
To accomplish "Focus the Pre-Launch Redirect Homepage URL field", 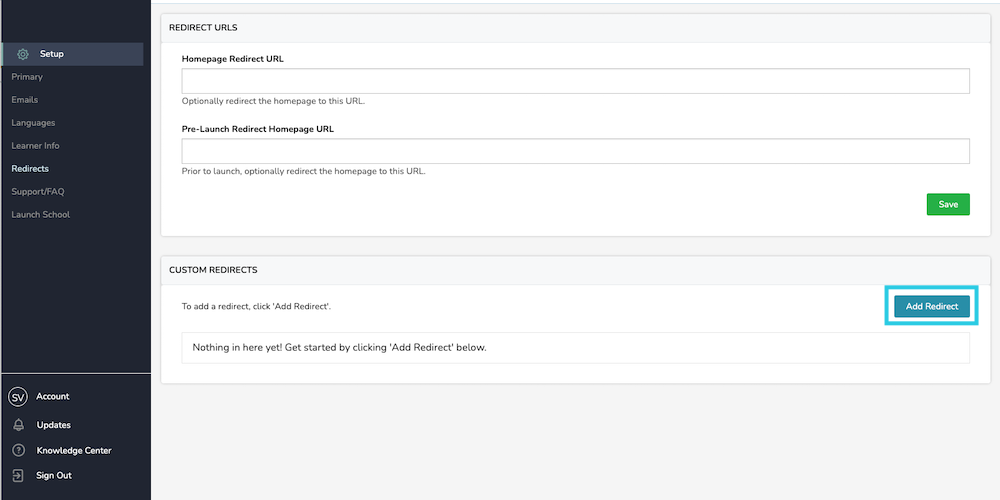I will 575,151.
